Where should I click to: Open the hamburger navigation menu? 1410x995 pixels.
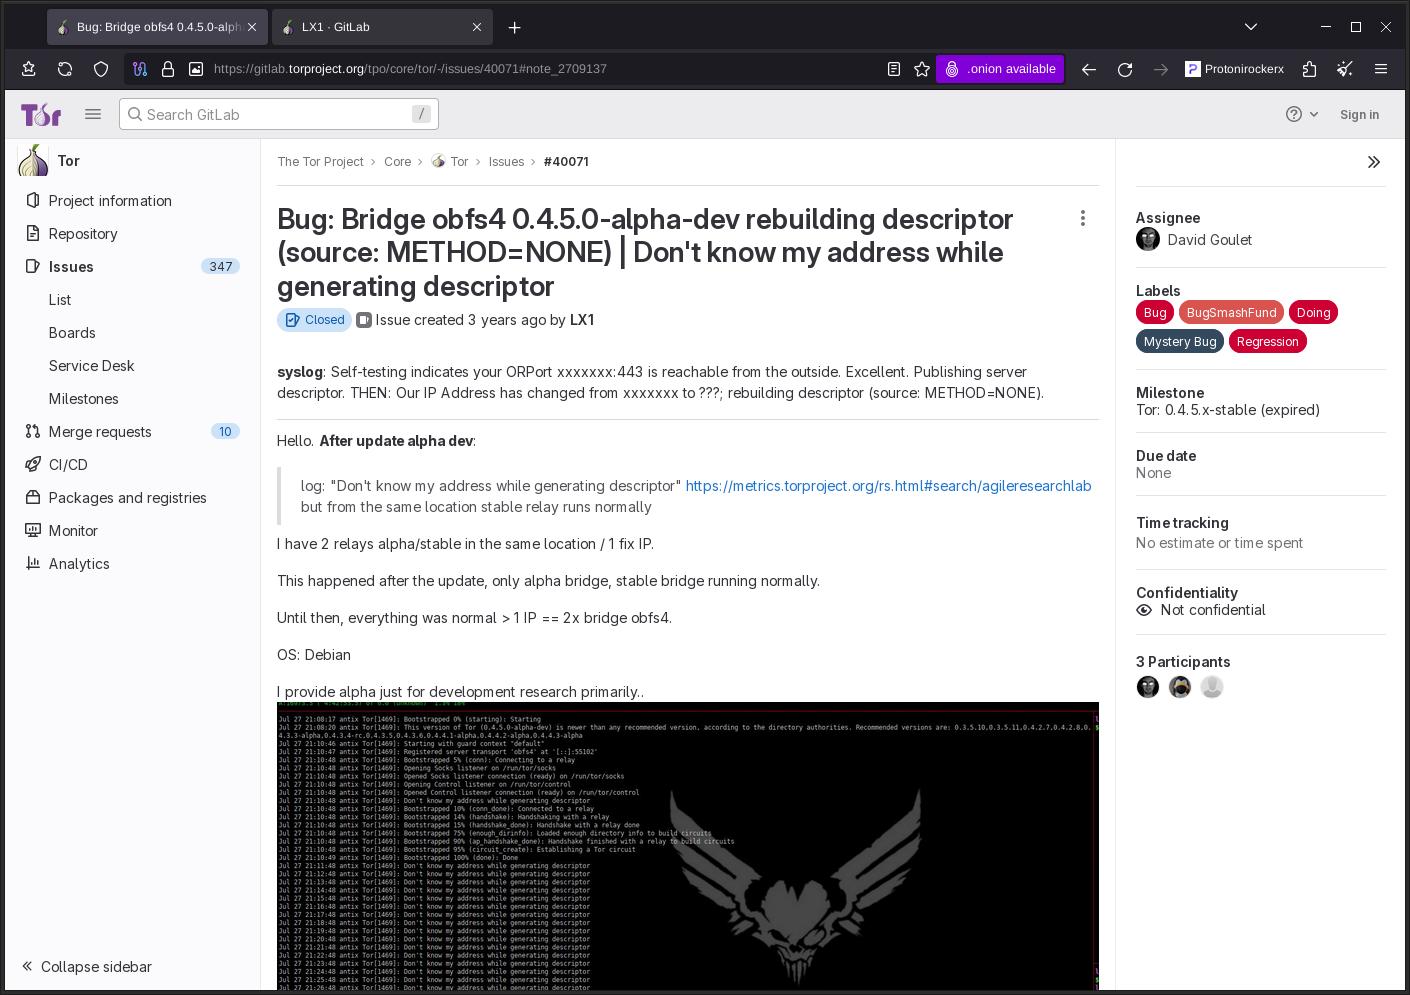(x=93, y=115)
